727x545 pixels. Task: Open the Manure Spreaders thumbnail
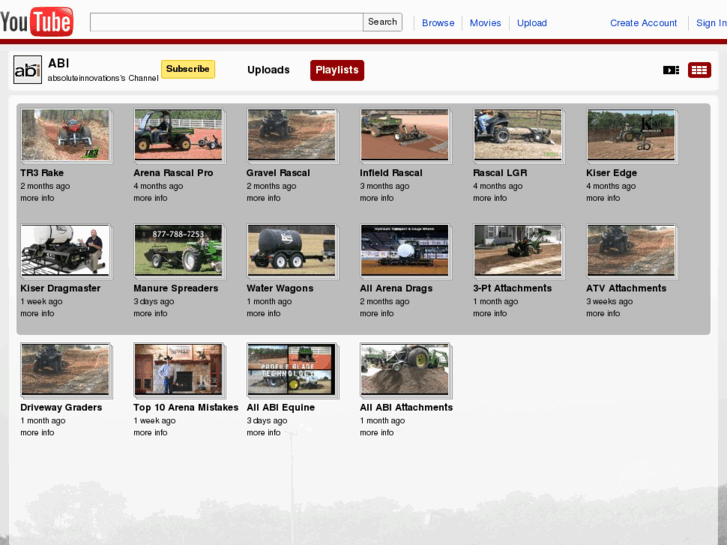179,250
